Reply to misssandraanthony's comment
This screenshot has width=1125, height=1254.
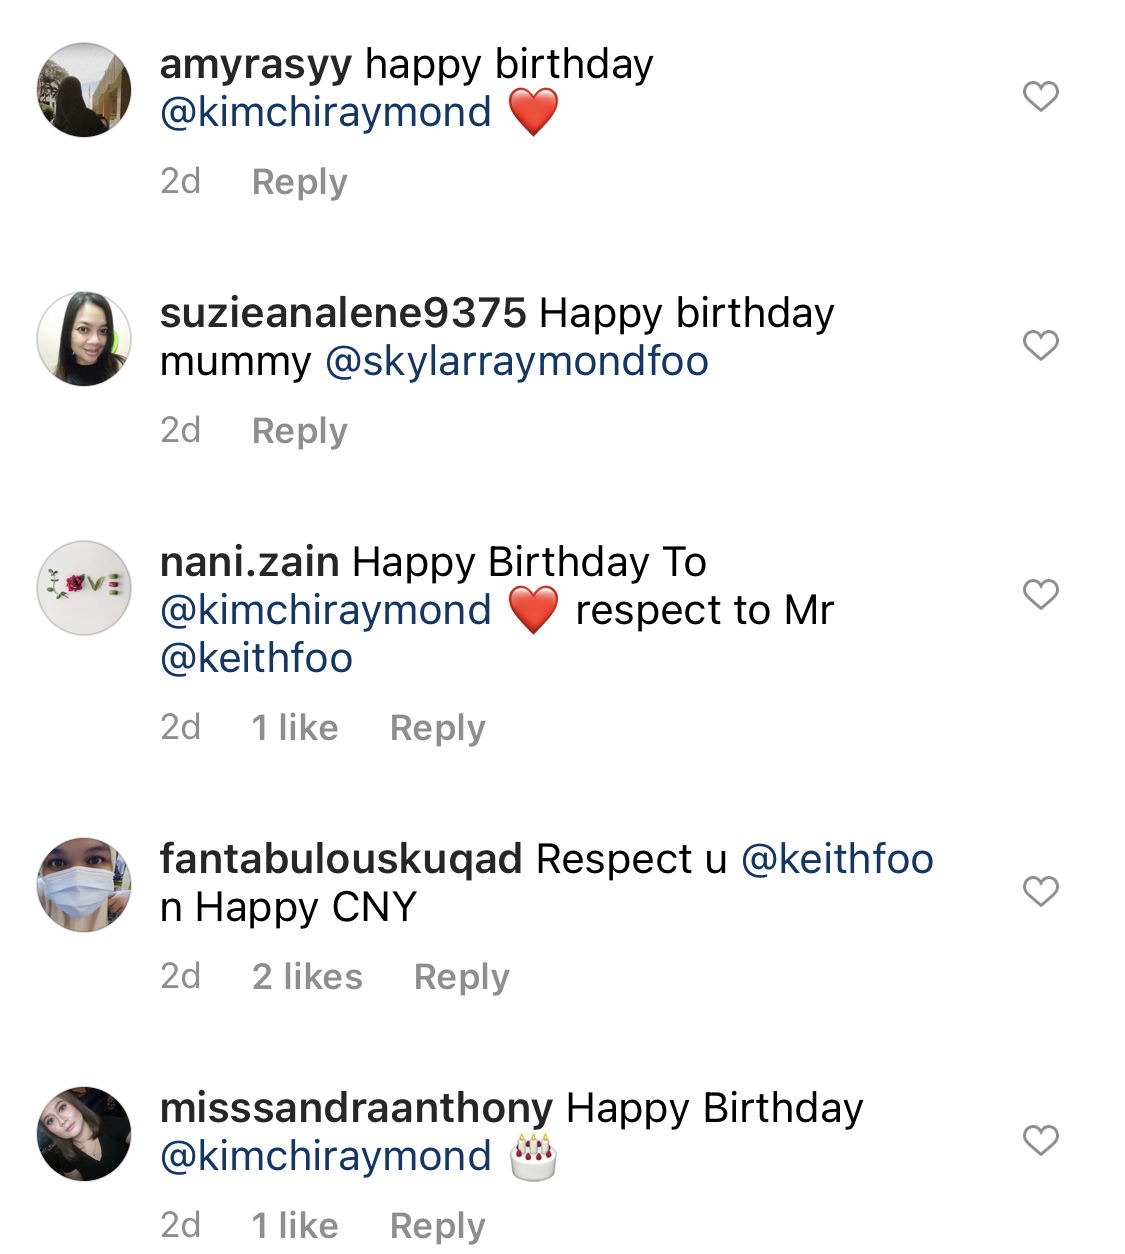pos(437,1226)
